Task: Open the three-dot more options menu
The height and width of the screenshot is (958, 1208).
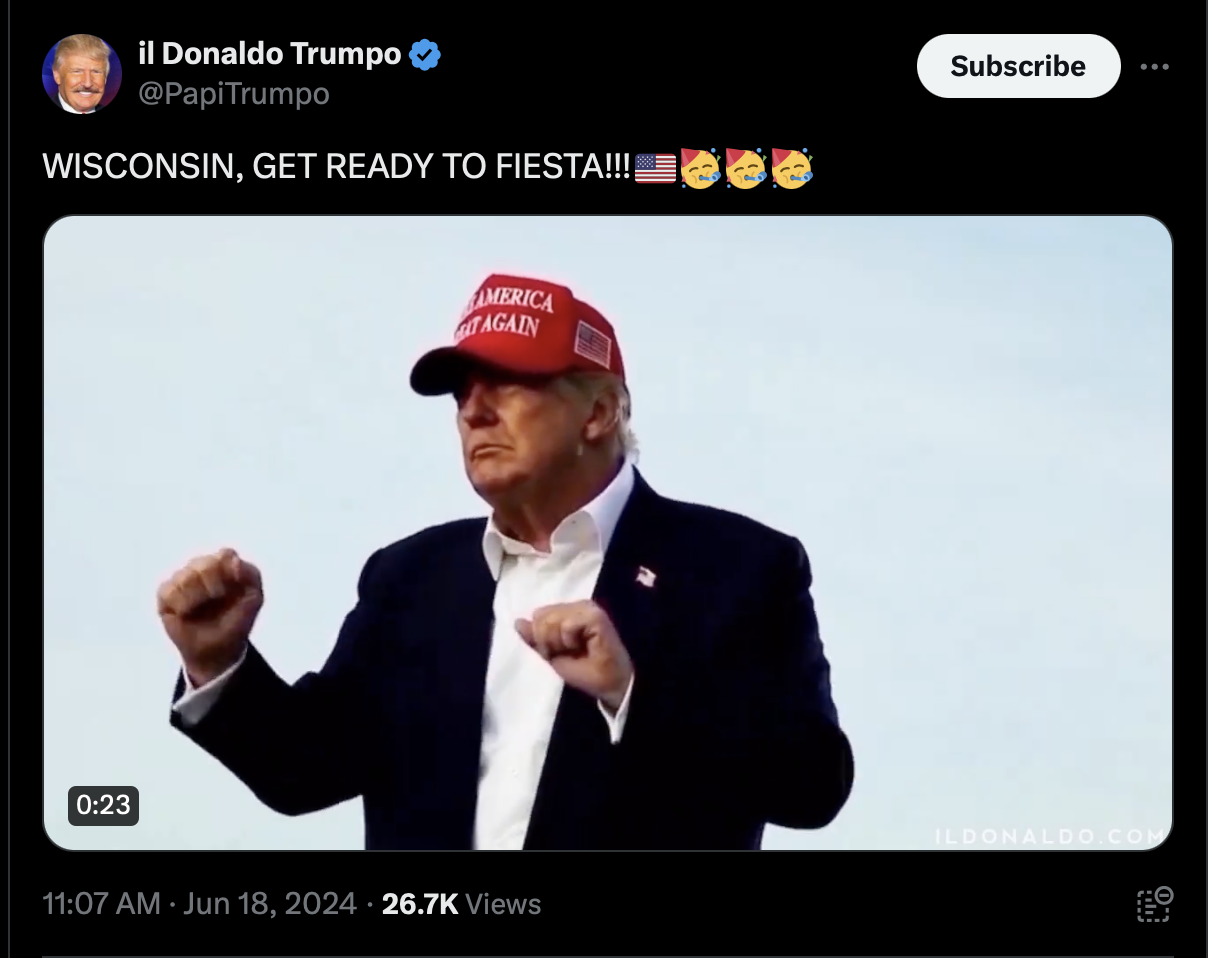Action: coord(1154,67)
